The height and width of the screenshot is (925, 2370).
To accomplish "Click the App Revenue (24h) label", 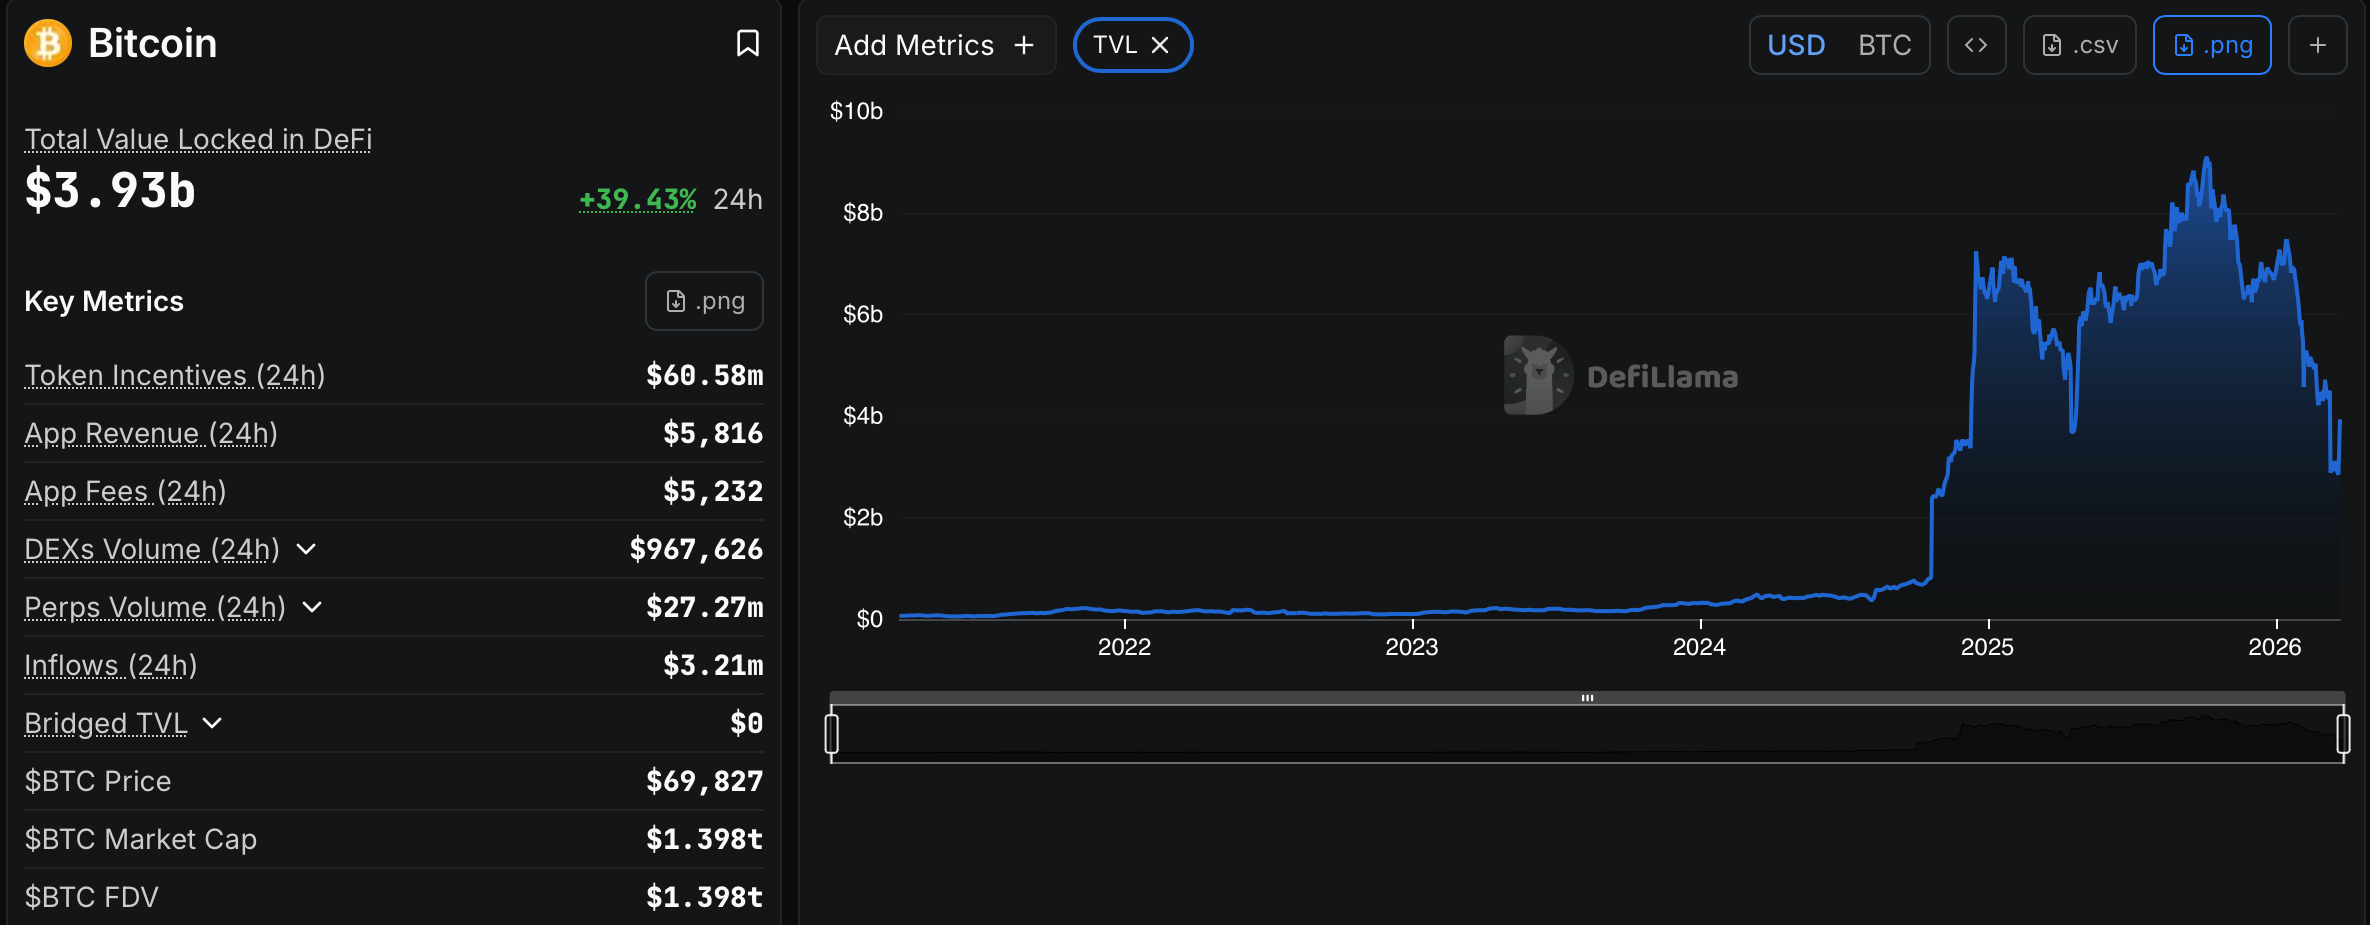I will pyautogui.click(x=150, y=433).
